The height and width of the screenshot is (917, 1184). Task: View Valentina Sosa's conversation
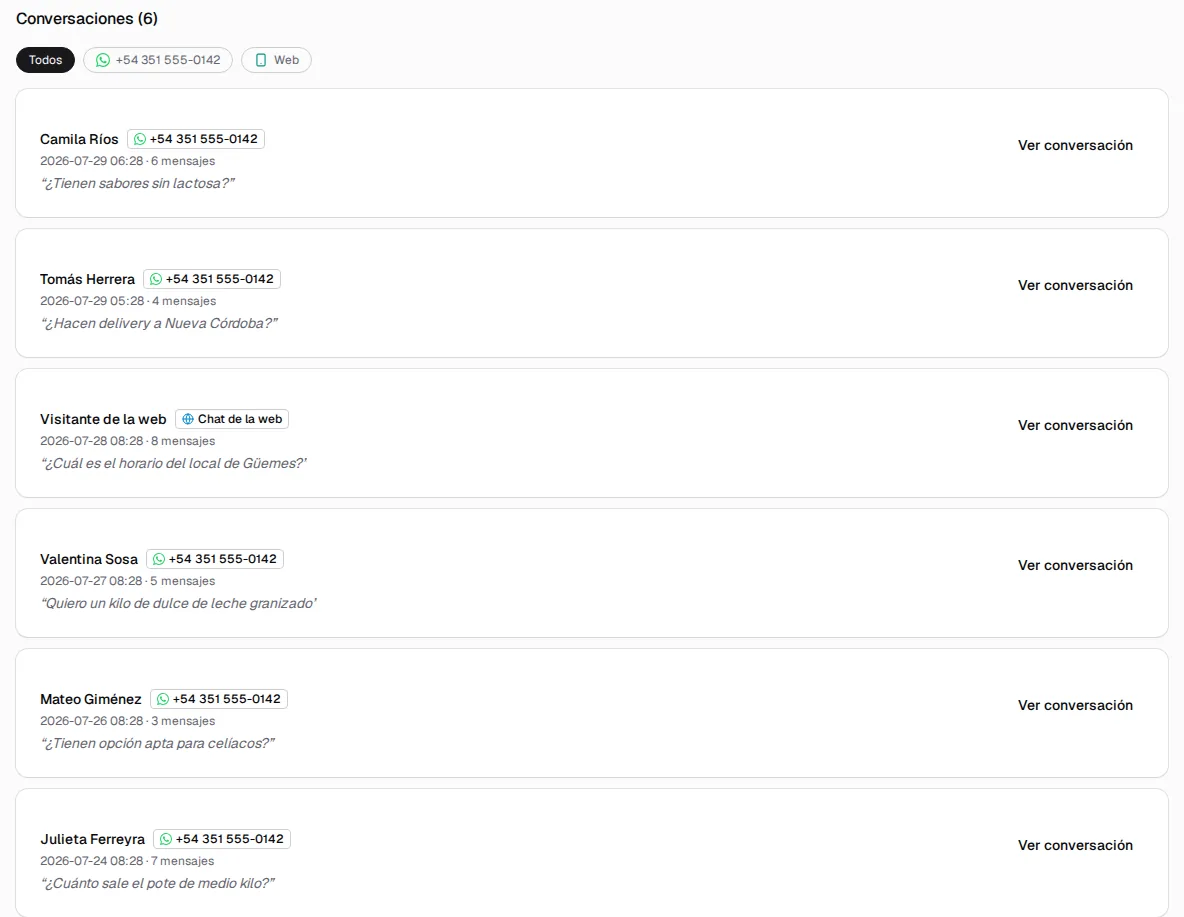[1075, 566]
